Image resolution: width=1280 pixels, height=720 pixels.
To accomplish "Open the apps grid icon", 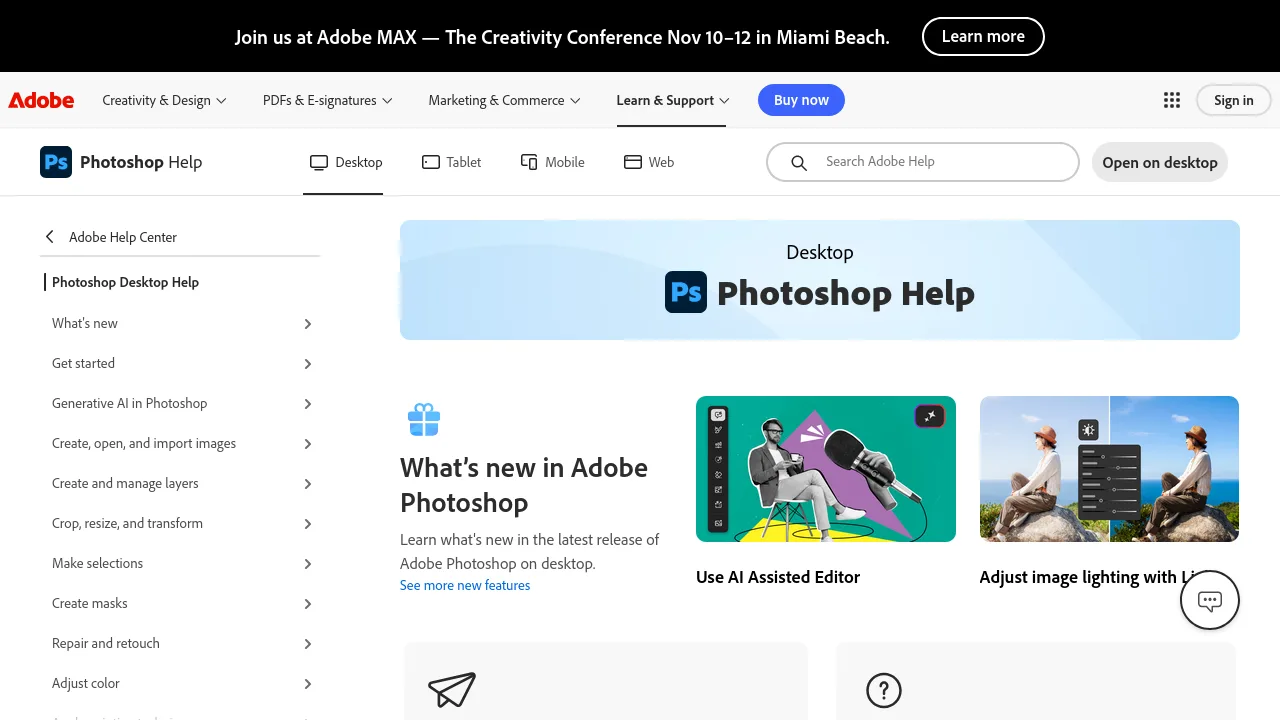I will [1172, 100].
